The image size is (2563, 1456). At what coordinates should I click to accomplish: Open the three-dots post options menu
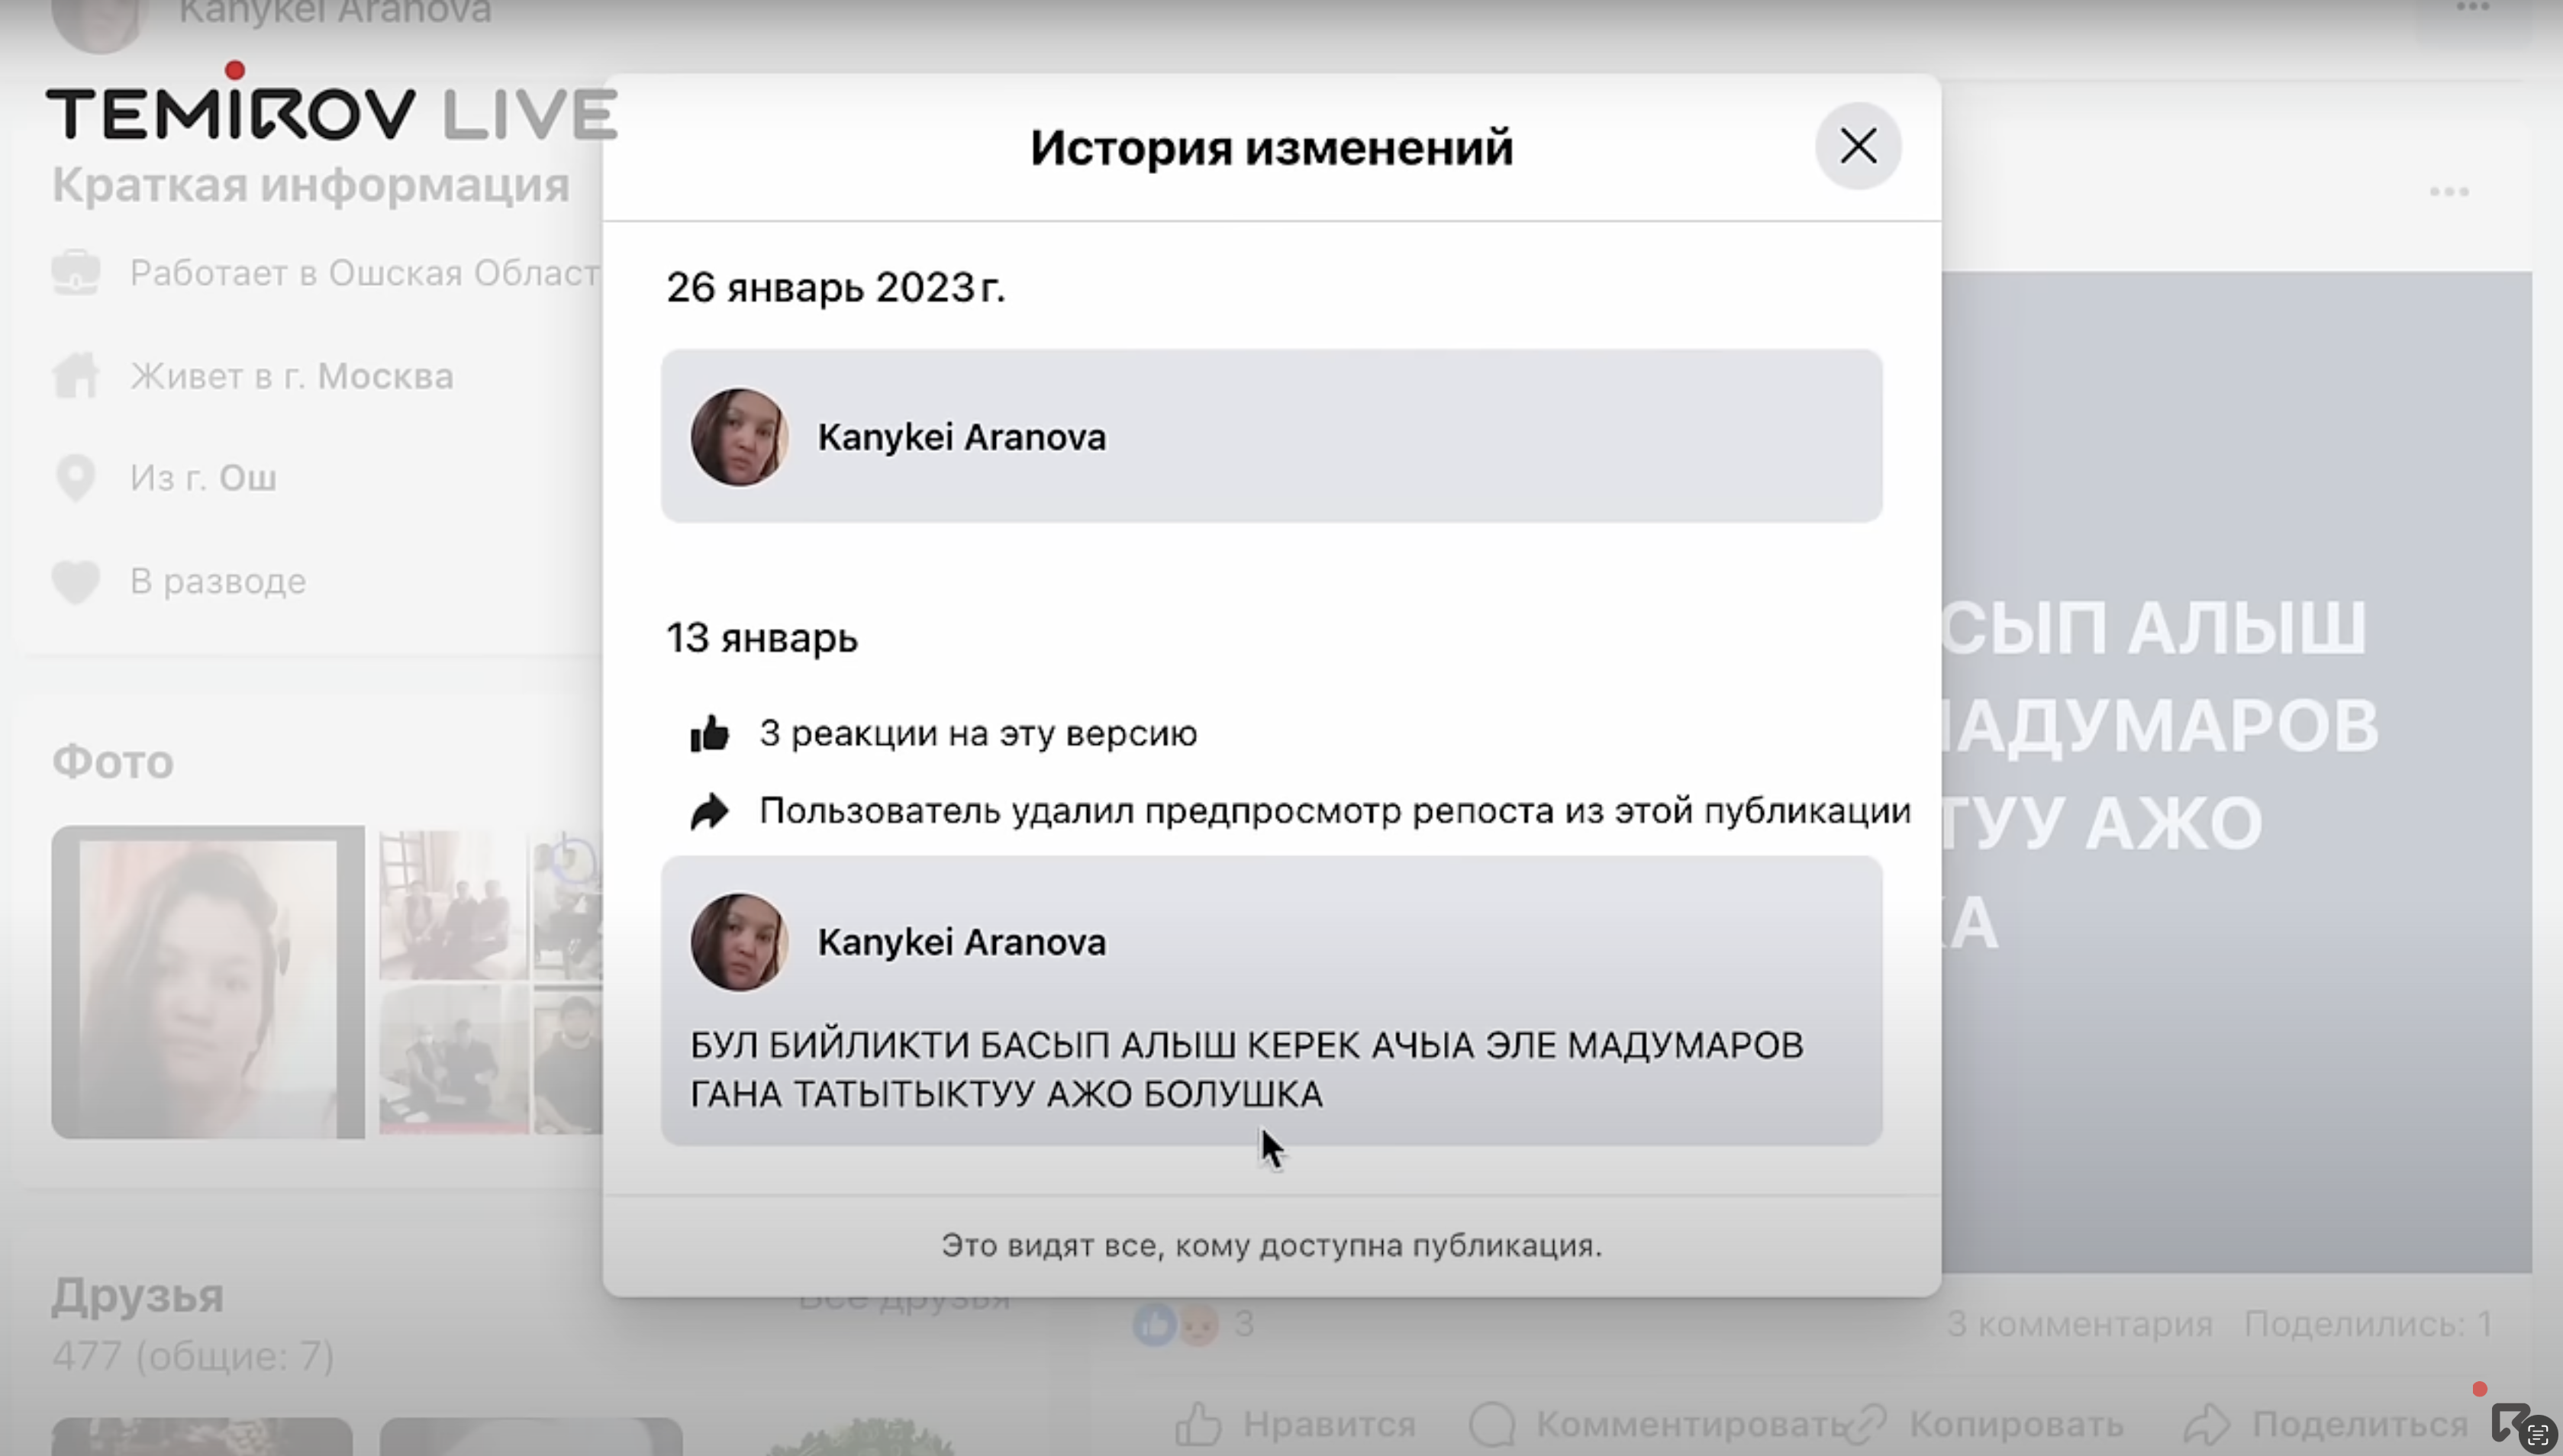coord(2449,192)
